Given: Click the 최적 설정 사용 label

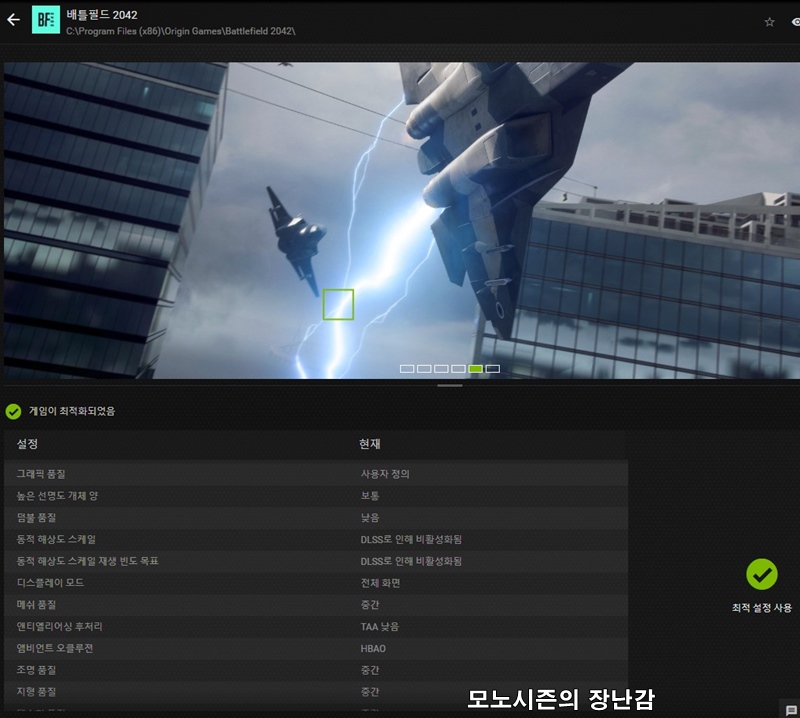Looking at the screenshot, I should click(762, 608).
